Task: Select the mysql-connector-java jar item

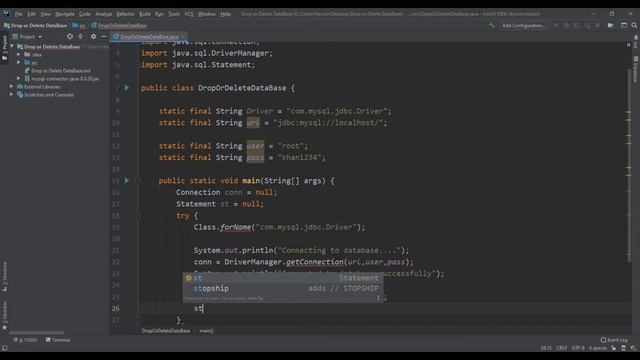Action: [x=62, y=78]
